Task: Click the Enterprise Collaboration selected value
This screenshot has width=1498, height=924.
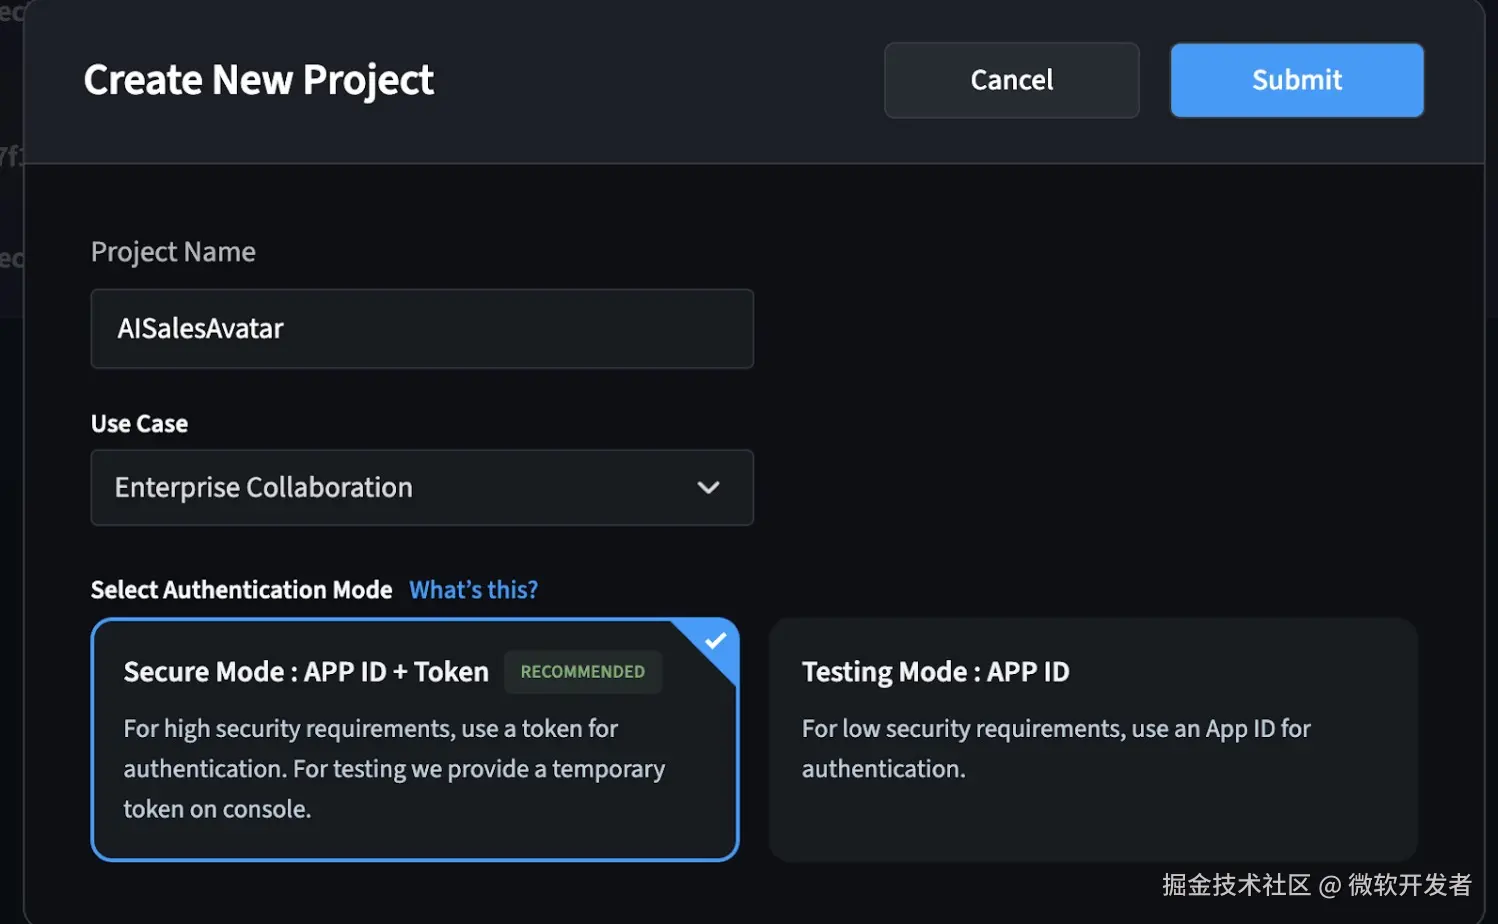Action: click(x=263, y=488)
